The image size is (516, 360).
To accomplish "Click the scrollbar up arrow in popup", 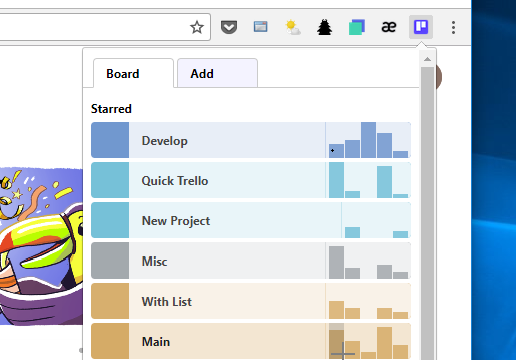I will tap(427, 60).
